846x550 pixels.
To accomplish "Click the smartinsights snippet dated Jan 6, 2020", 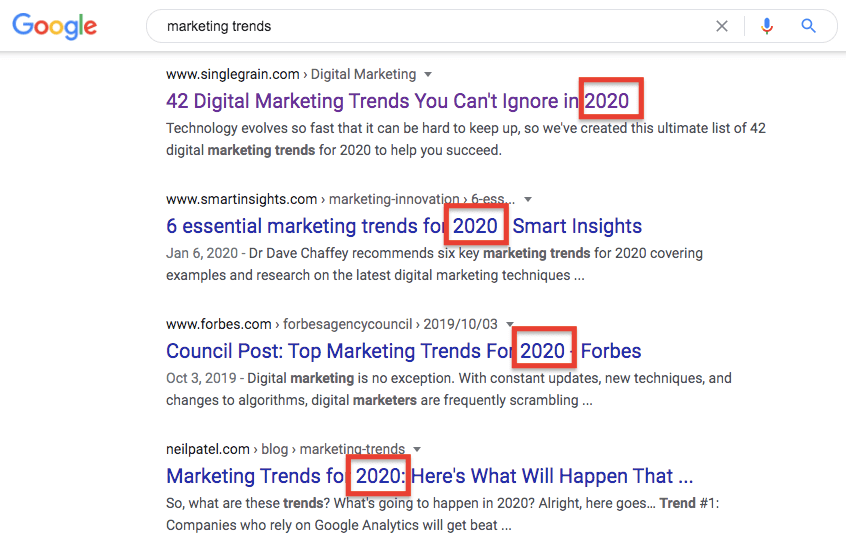I will coord(434,264).
